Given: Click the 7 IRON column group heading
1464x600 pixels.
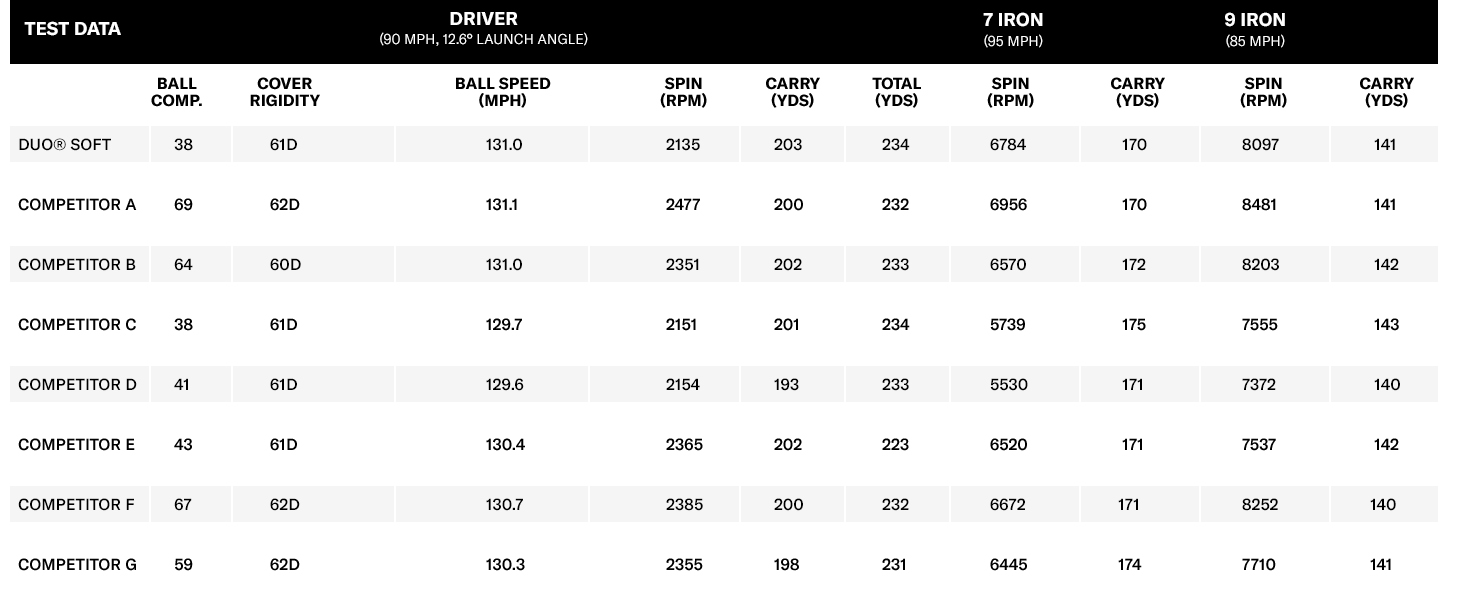Looking at the screenshot, I should point(1012,20).
